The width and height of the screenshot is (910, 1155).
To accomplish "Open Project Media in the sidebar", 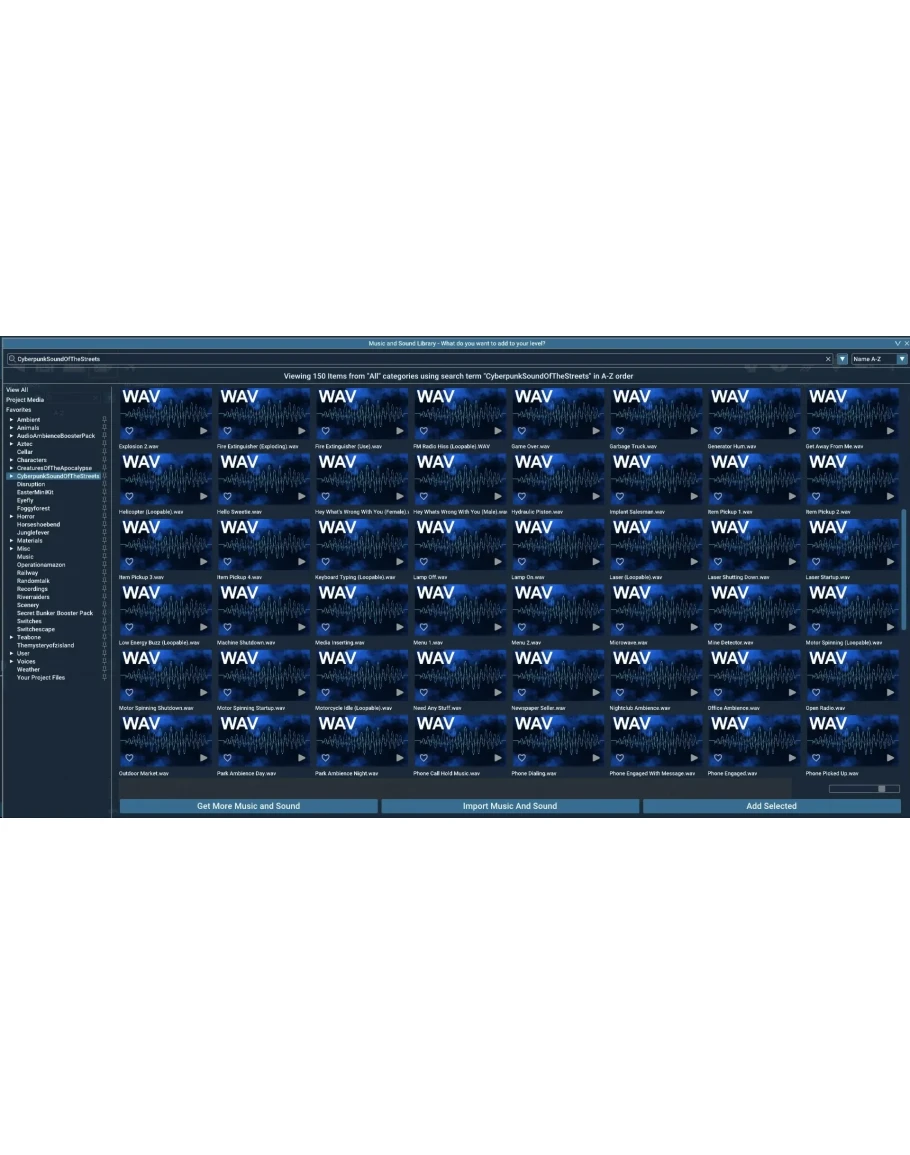I will coord(25,400).
